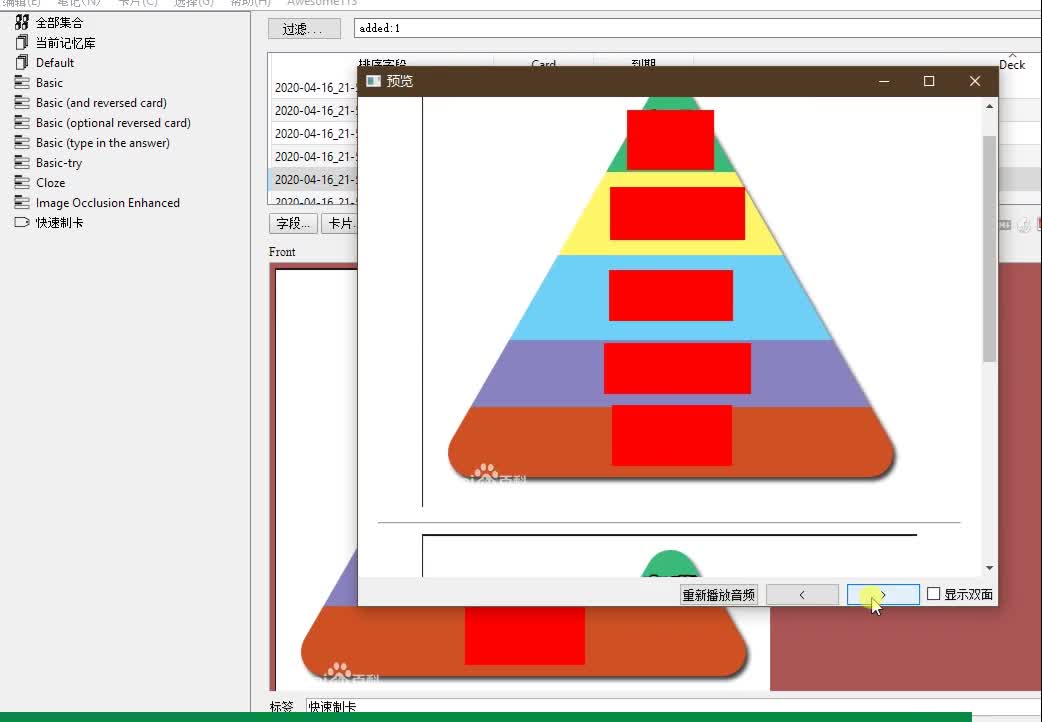The image size is (1042, 722).
Task: Click the 标签 tags field containing 快速制卡
Action: coord(671,706)
